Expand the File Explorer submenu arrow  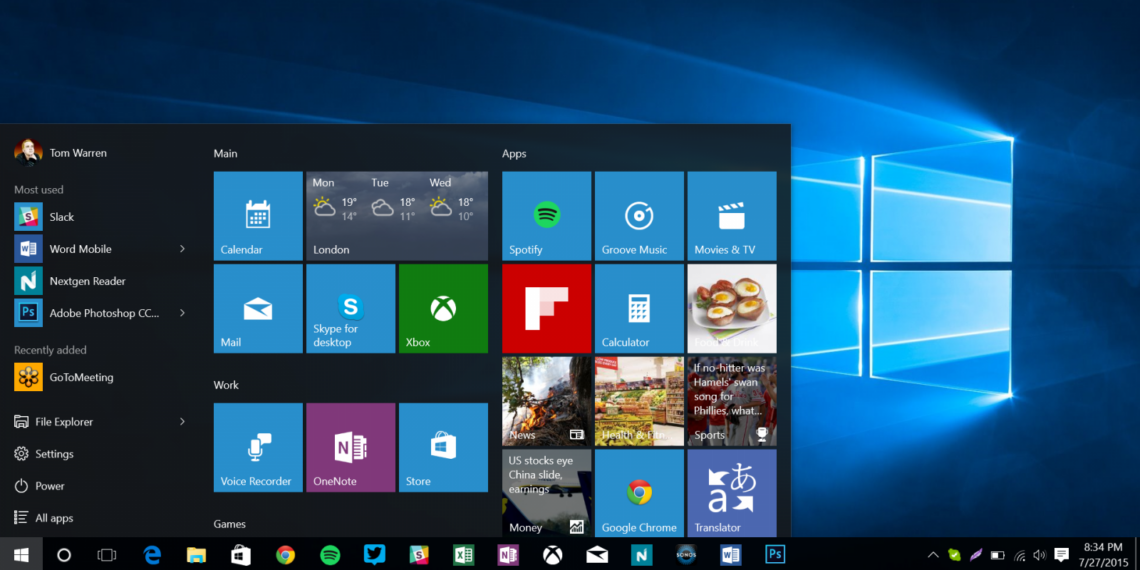182,422
